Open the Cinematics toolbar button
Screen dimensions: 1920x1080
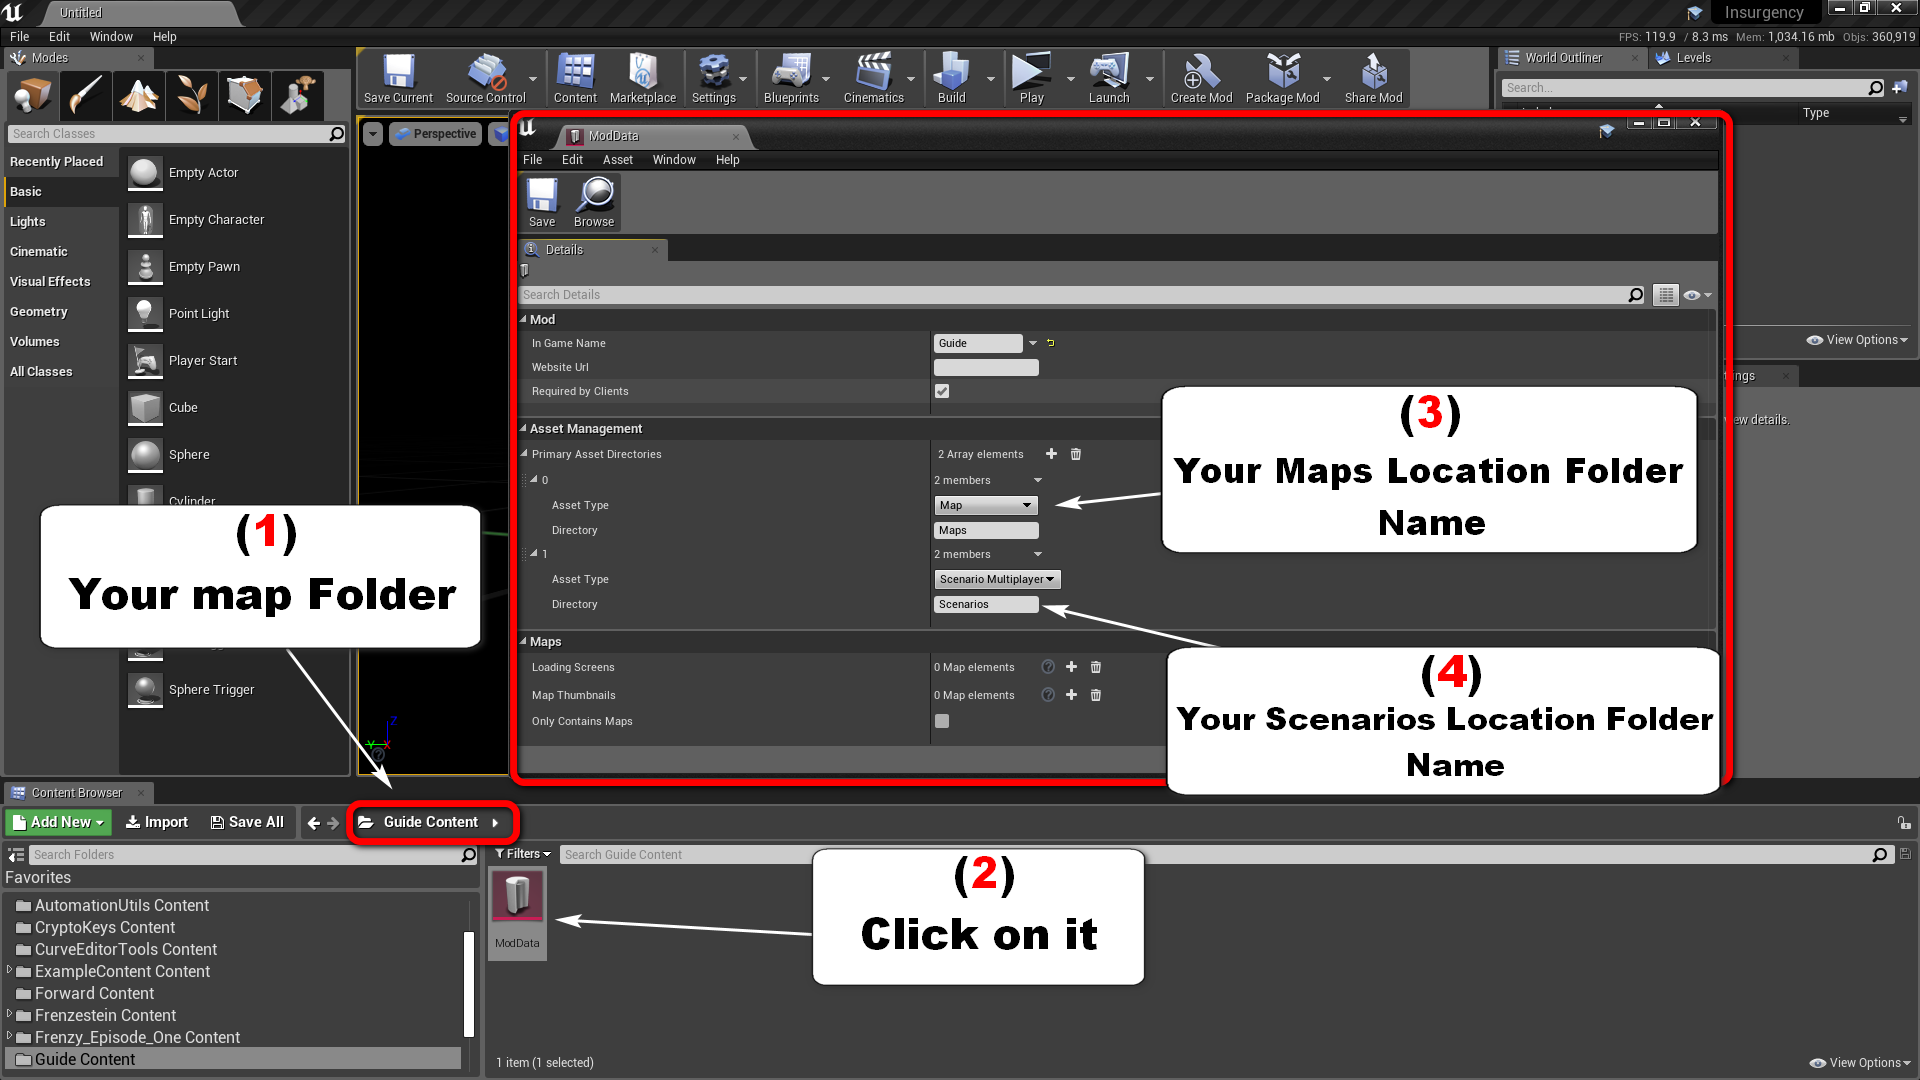point(873,78)
